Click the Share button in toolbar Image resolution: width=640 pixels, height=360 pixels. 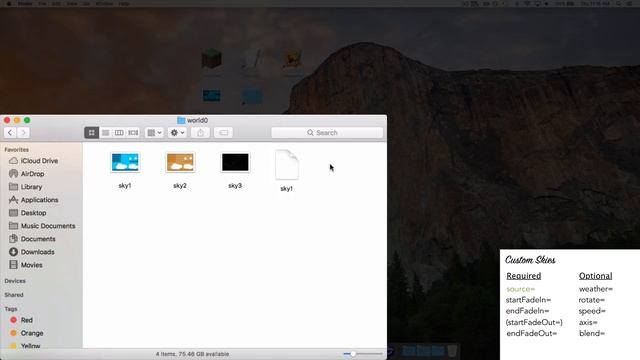click(x=200, y=133)
